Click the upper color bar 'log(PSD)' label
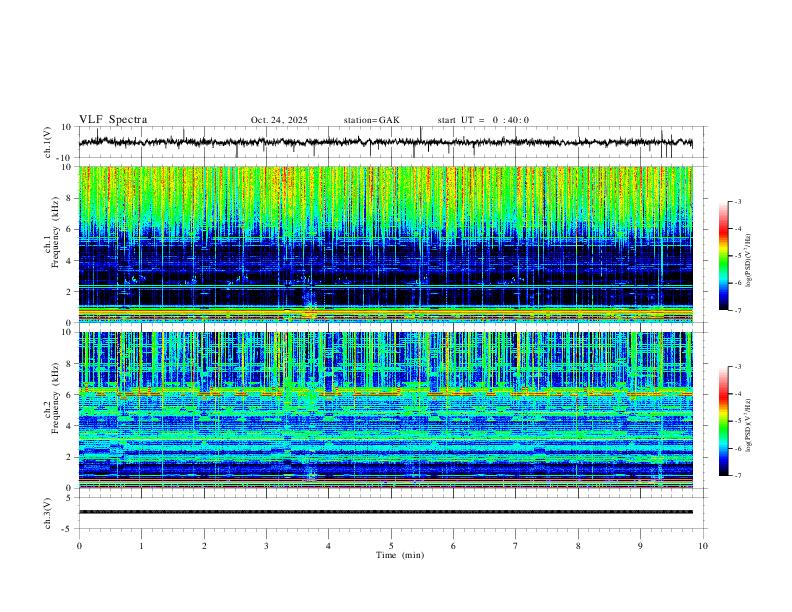Viewport: 792px width, 612px height. tap(749, 260)
